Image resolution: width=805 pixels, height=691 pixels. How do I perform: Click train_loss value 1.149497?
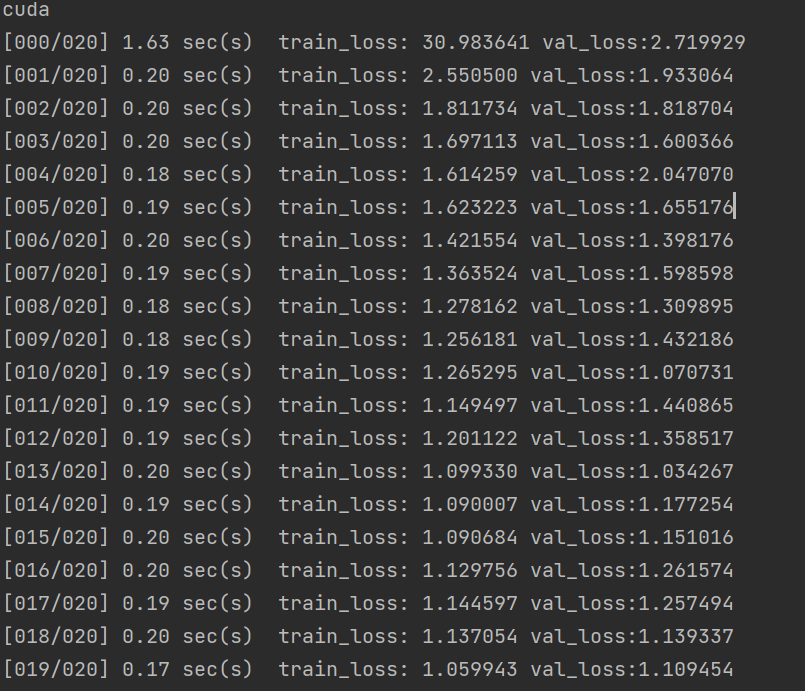[470, 406]
